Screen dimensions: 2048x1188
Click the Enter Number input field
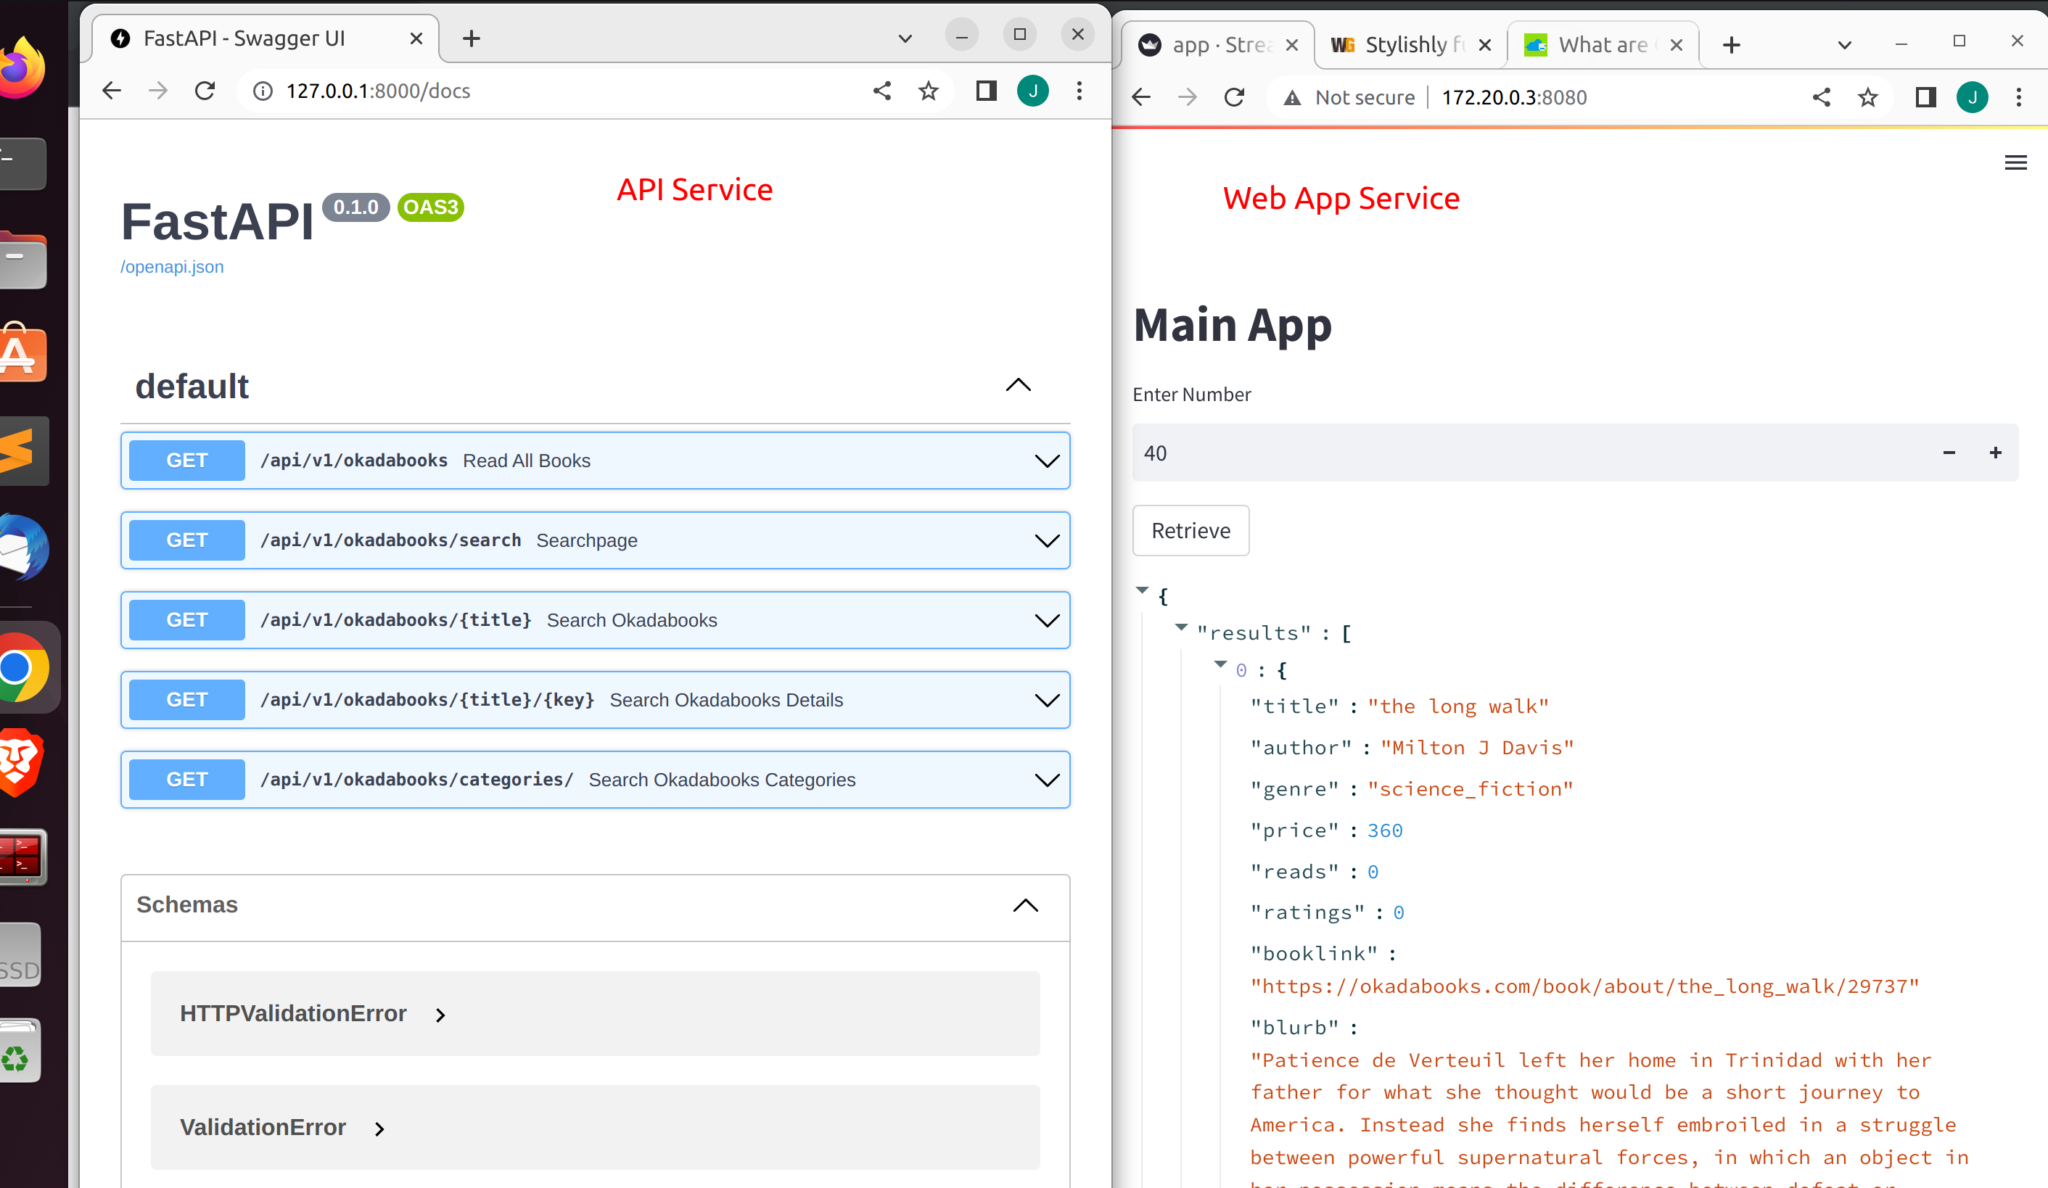[x=1574, y=453]
